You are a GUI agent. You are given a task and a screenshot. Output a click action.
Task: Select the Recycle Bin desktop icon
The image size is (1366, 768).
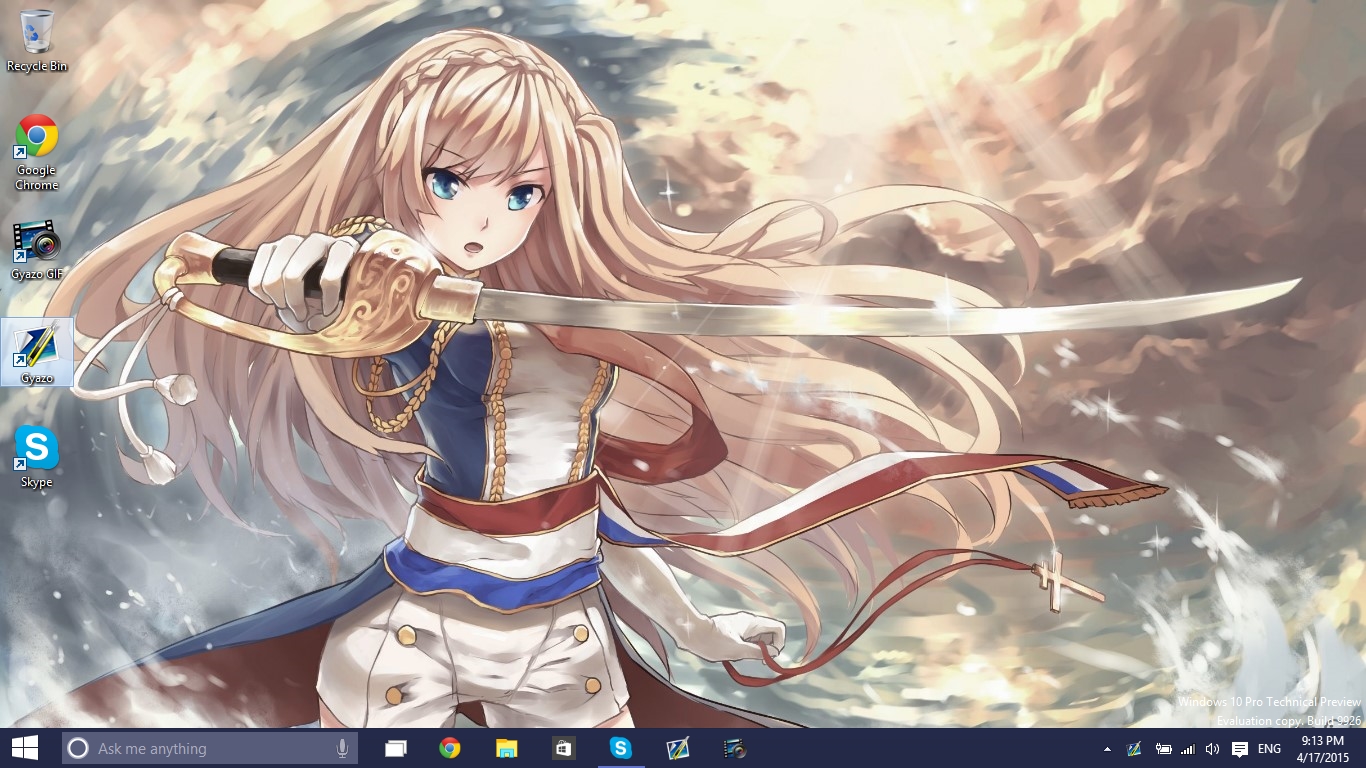point(37,40)
